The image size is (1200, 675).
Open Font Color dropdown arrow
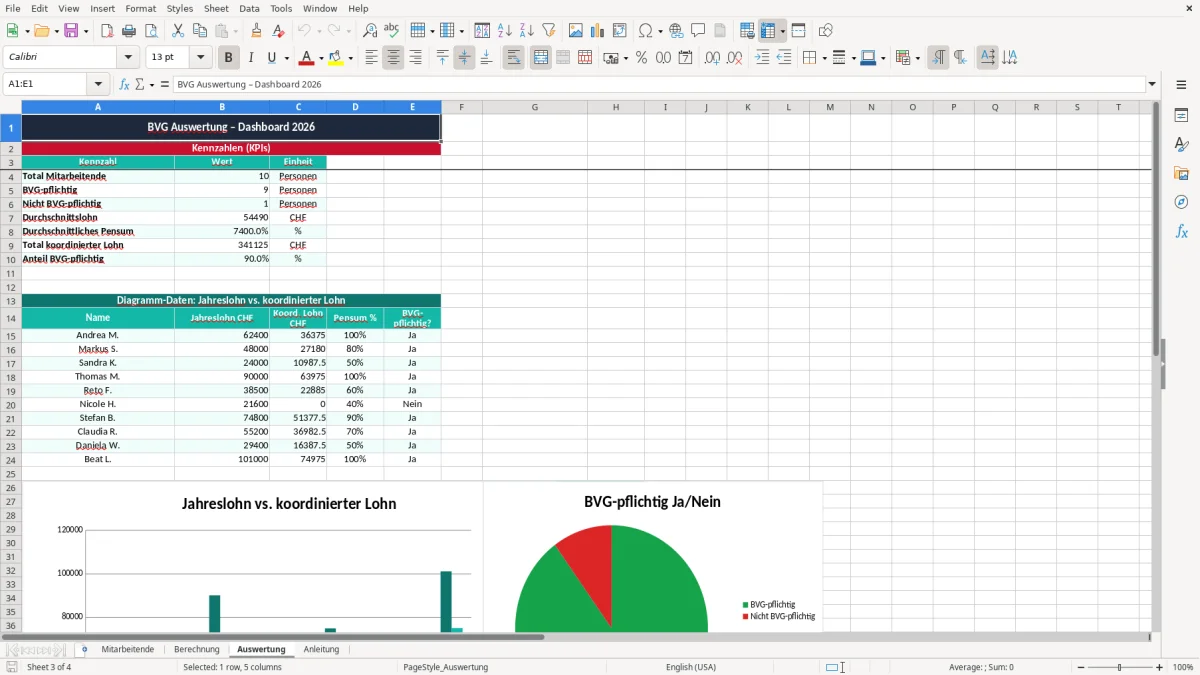click(320, 58)
